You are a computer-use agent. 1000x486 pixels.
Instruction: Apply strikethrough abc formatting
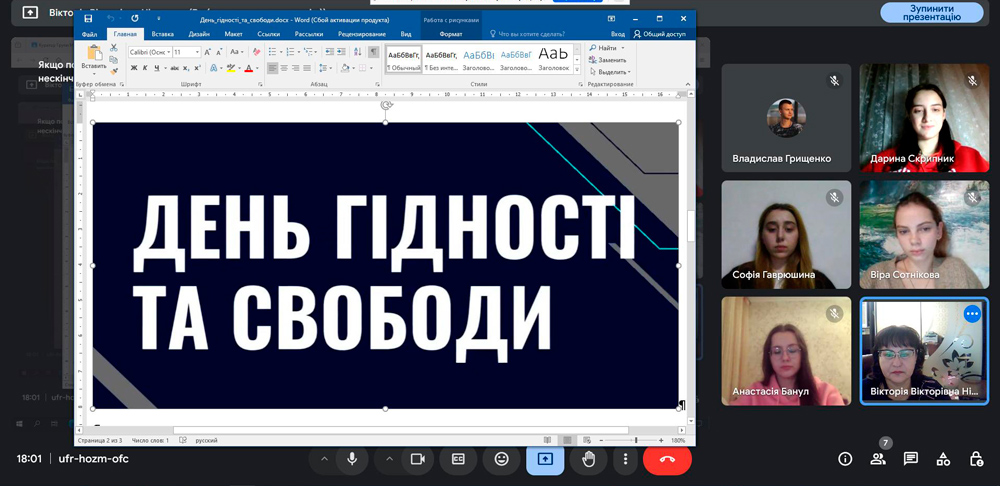[x=175, y=68]
